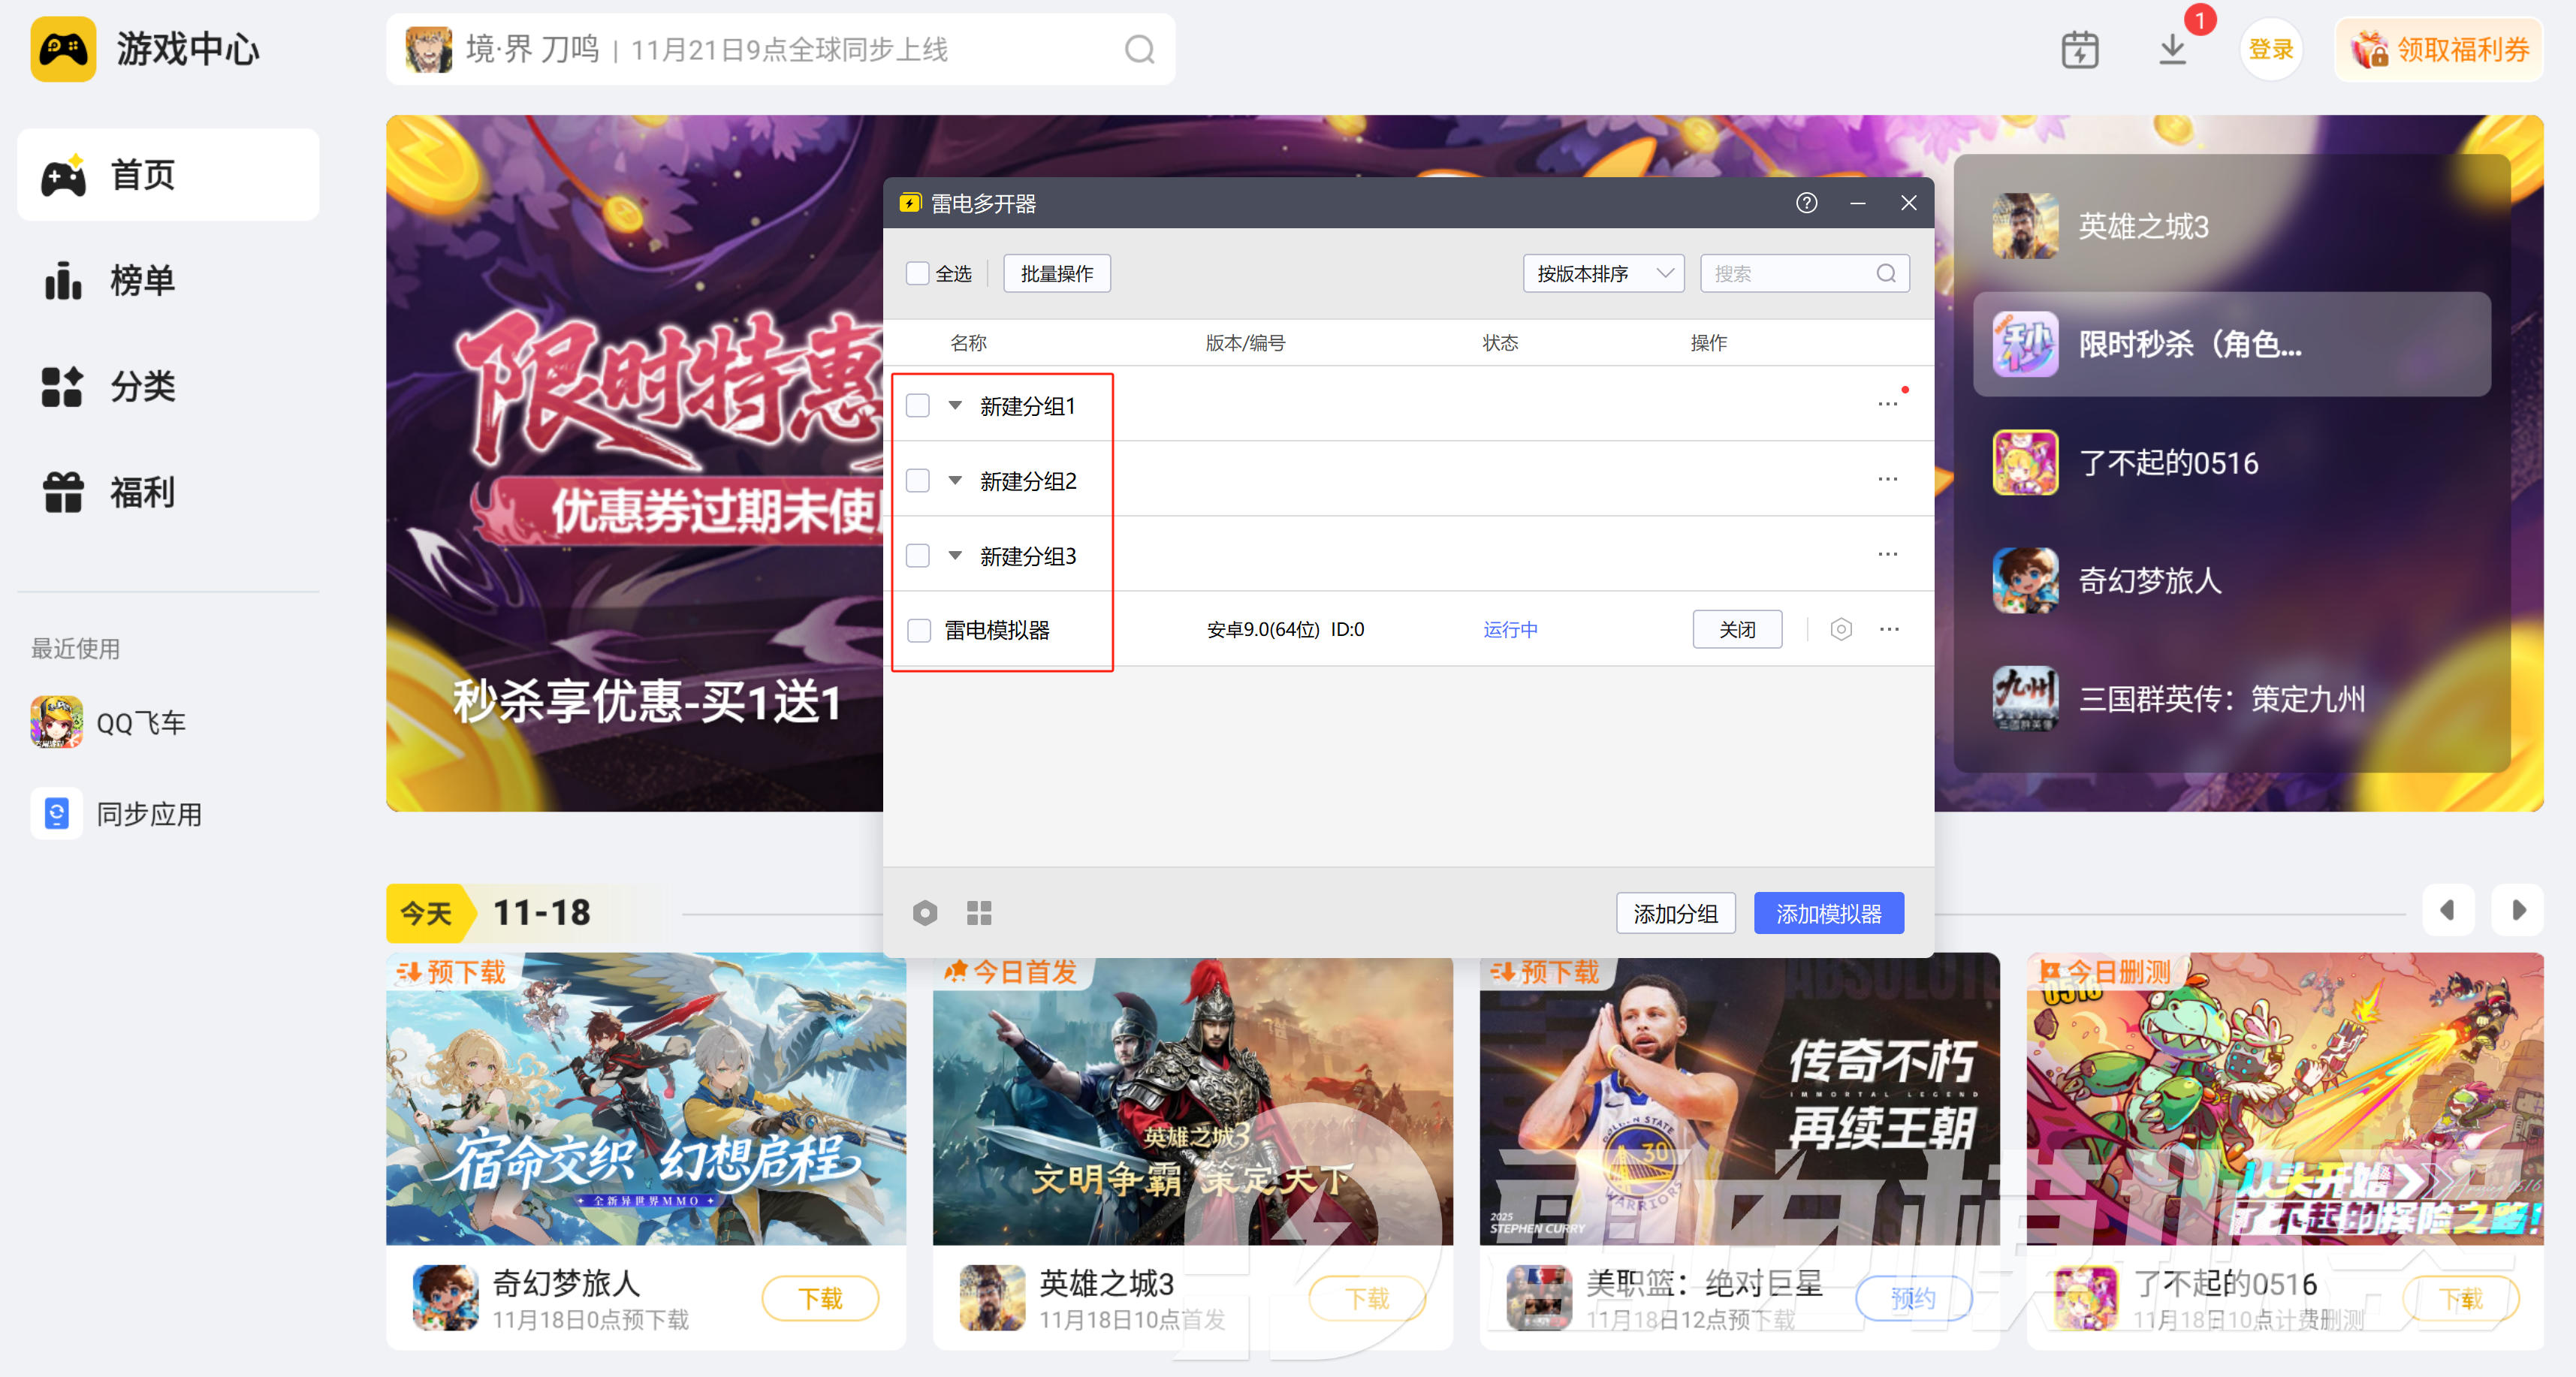
Task: Open the calendar schedule icon
Action: (2080, 49)
